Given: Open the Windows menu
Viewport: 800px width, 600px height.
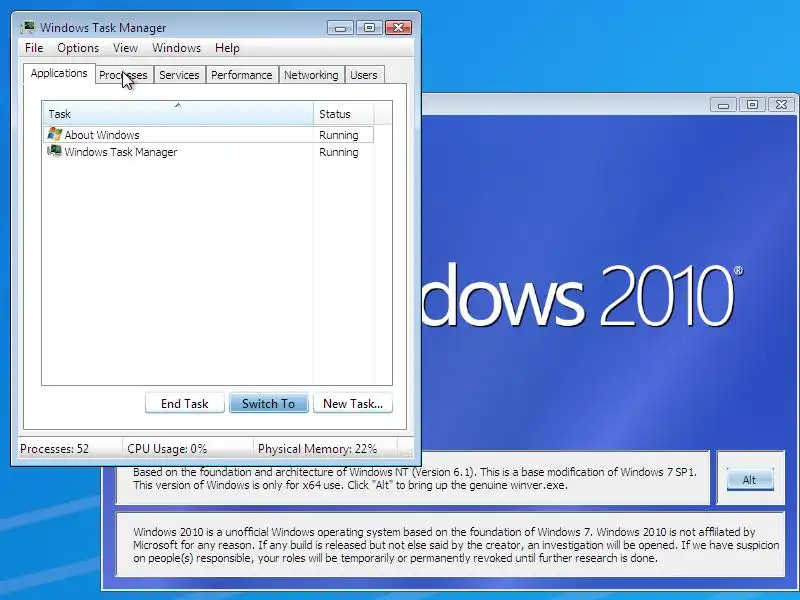Looking at the screenshot, I should (177, 48).
